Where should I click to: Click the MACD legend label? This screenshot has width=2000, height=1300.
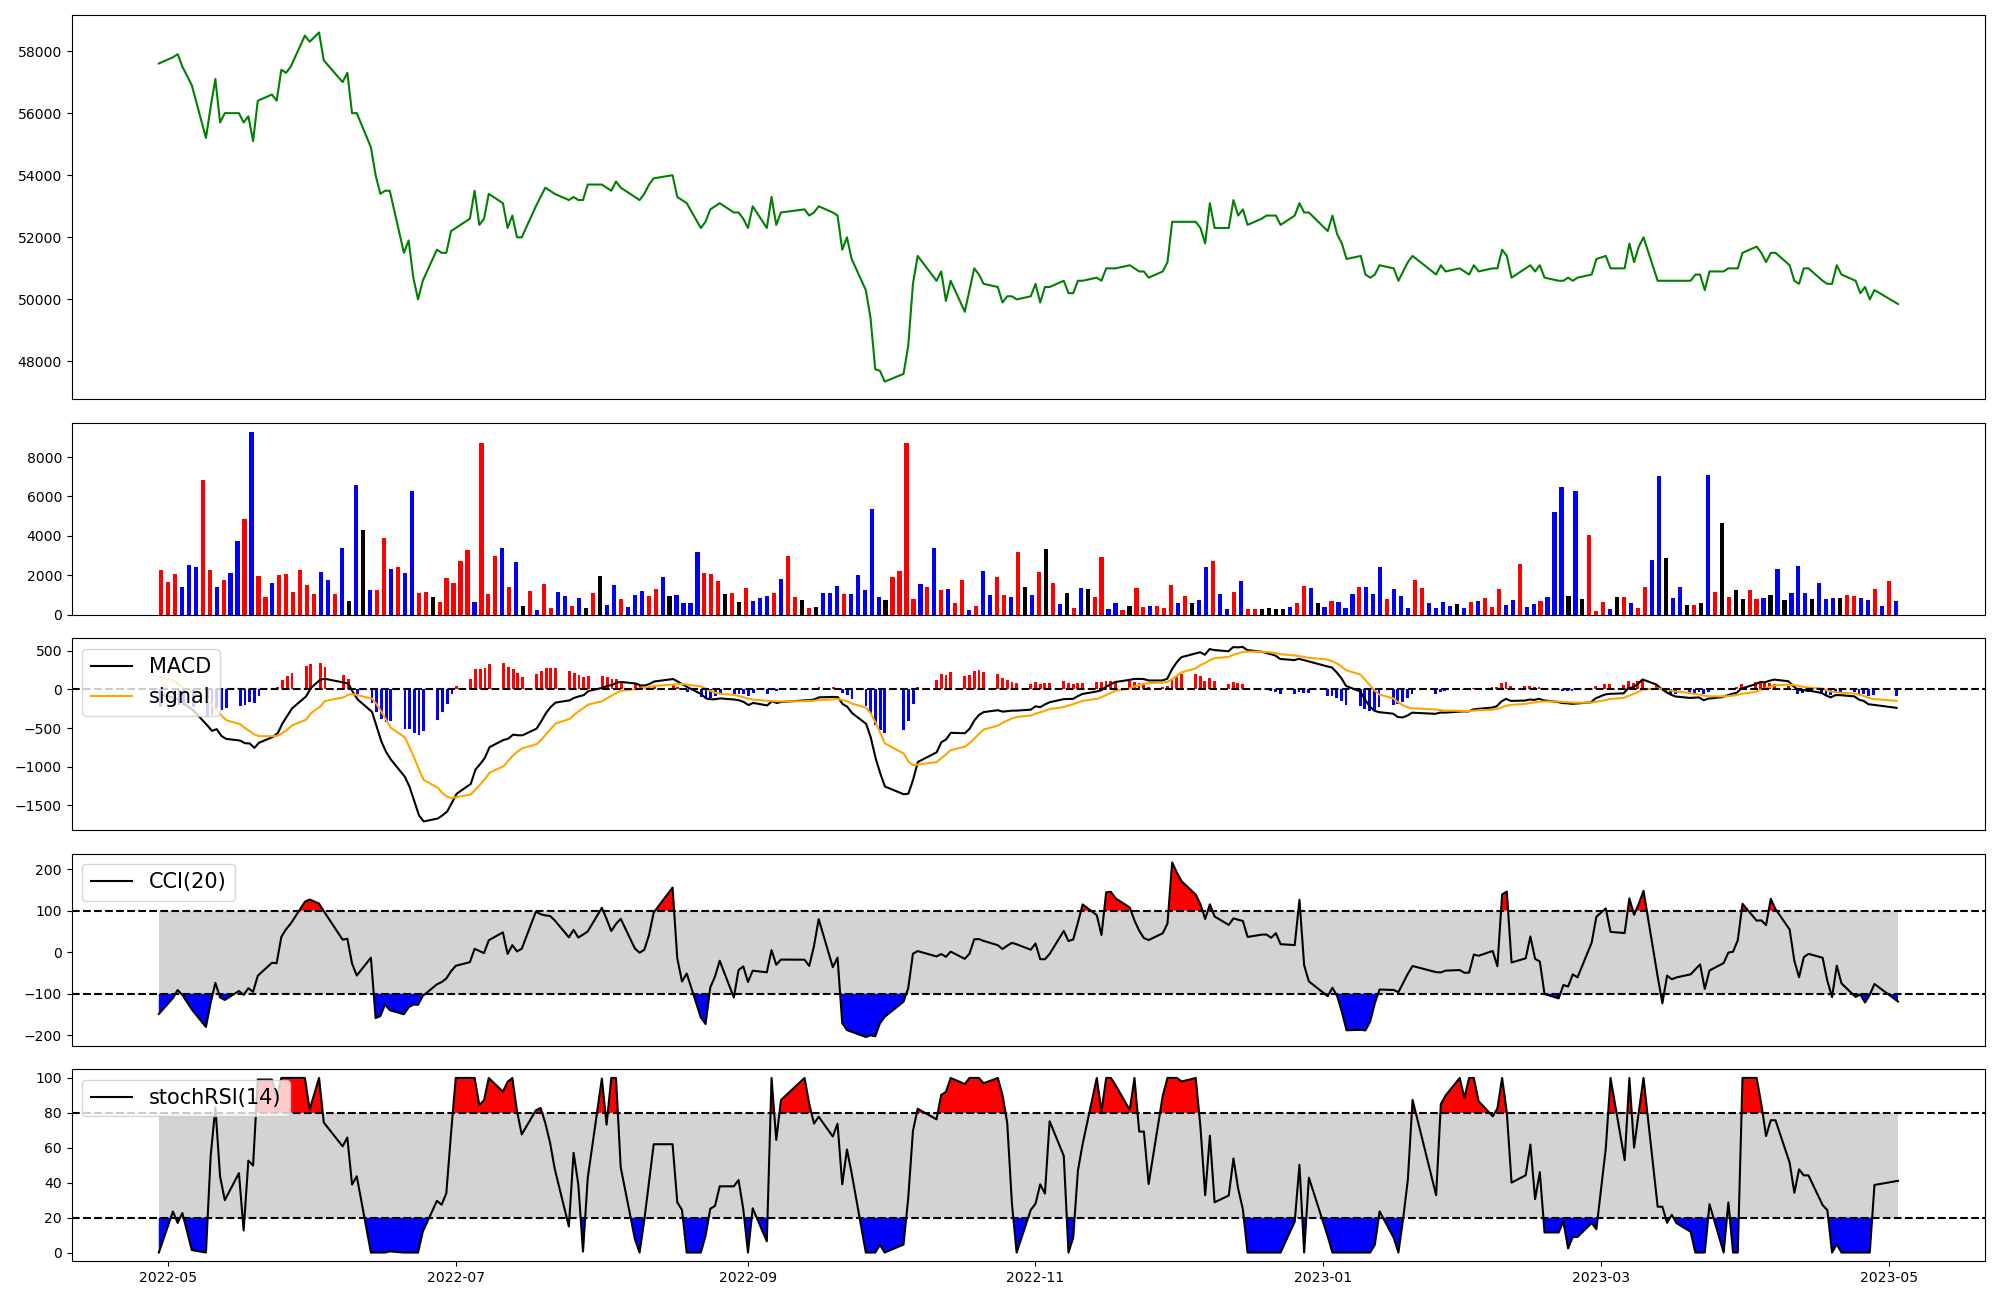click(x=179, y=666)
